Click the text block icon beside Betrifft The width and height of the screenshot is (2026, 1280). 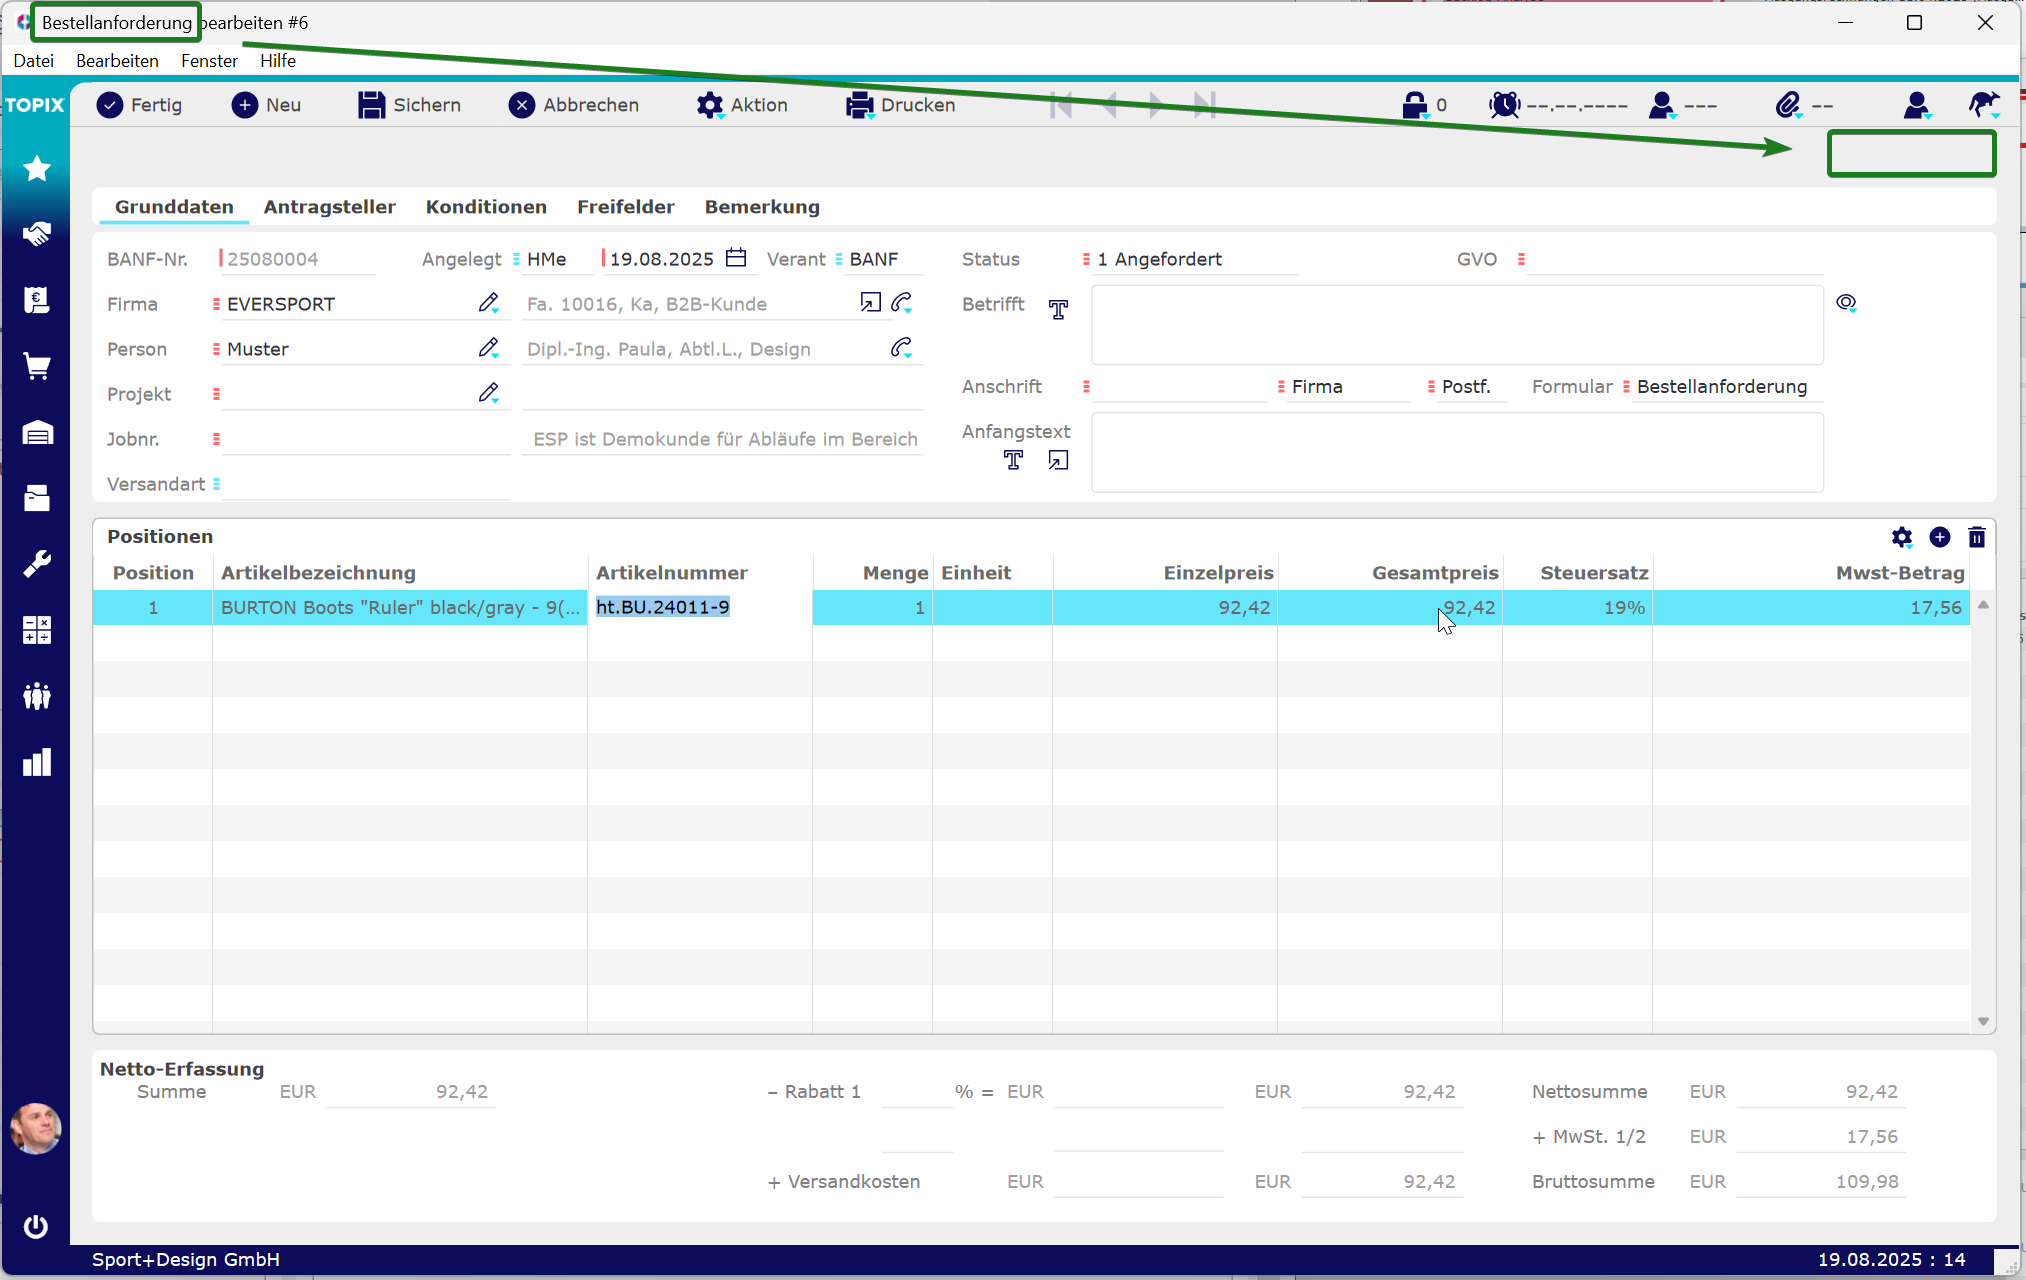[1058, 309]
